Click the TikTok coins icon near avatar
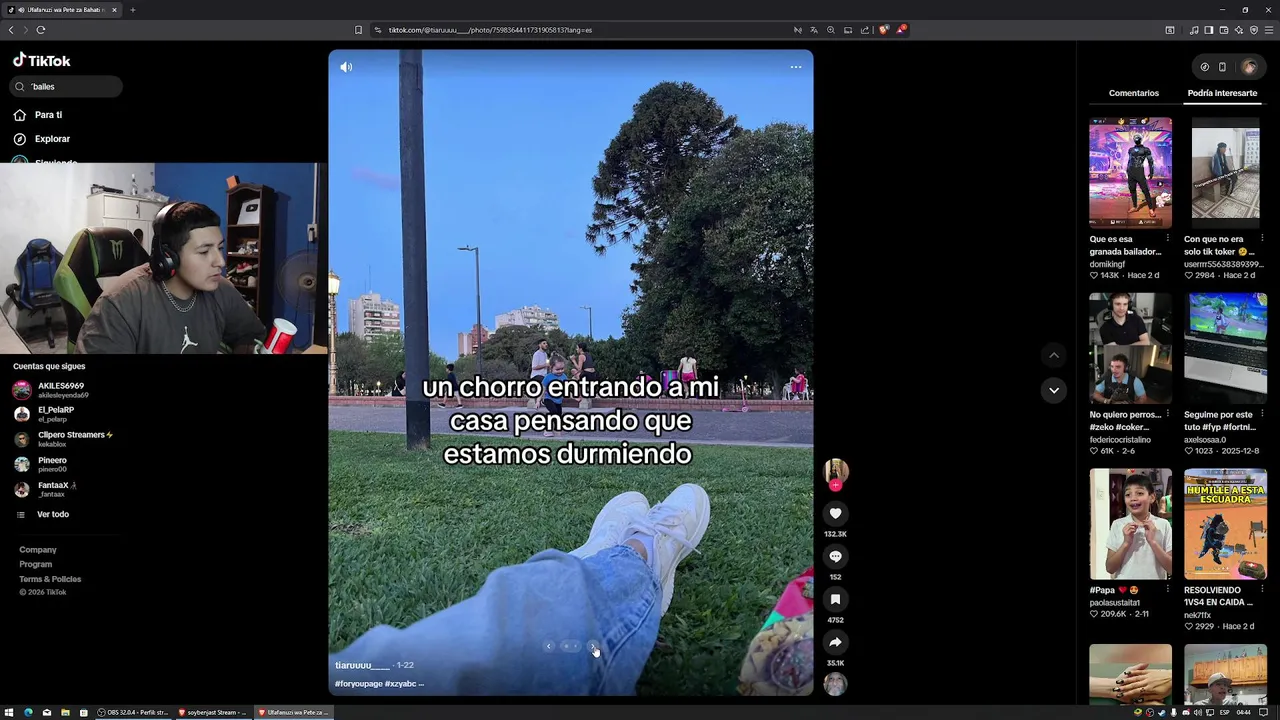Image resolution: width=1280 pixels, height=720 pixels. click(1204, 67)
